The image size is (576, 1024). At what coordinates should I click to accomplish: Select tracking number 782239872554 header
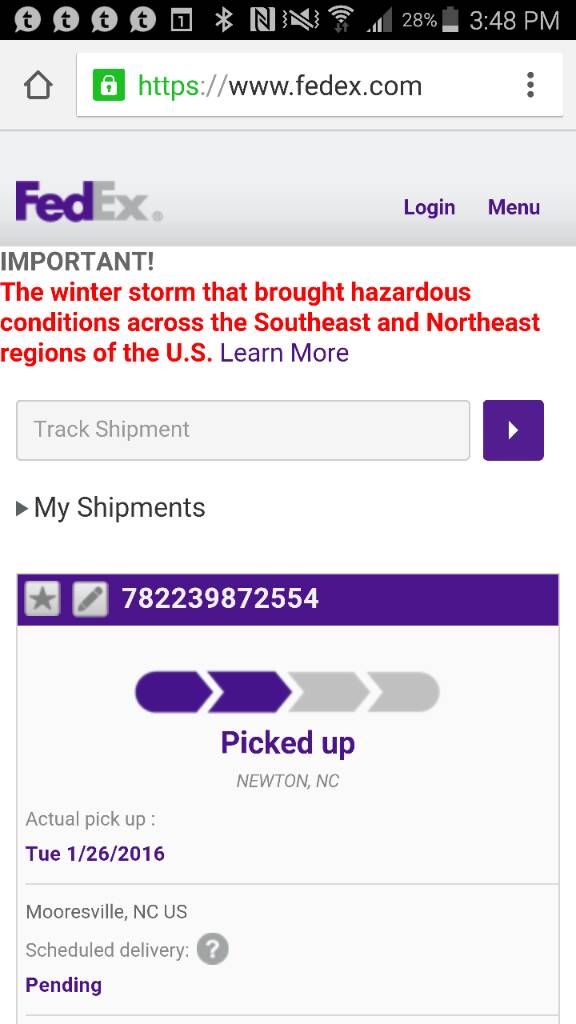[220, 599]
